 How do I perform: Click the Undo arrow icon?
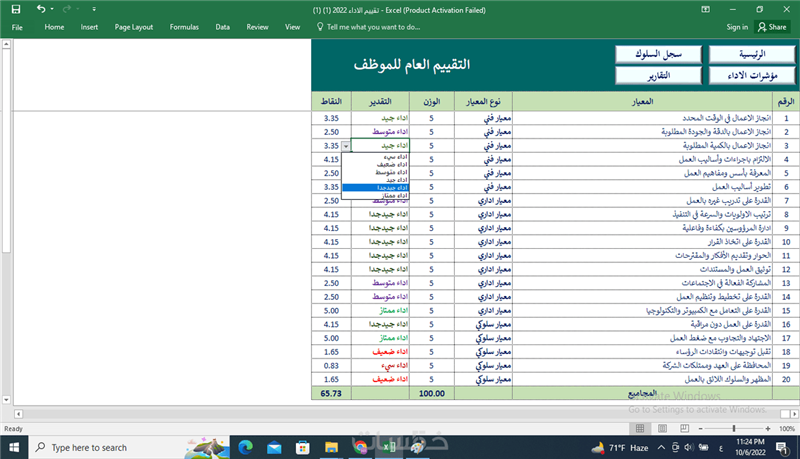pos(40,8)
